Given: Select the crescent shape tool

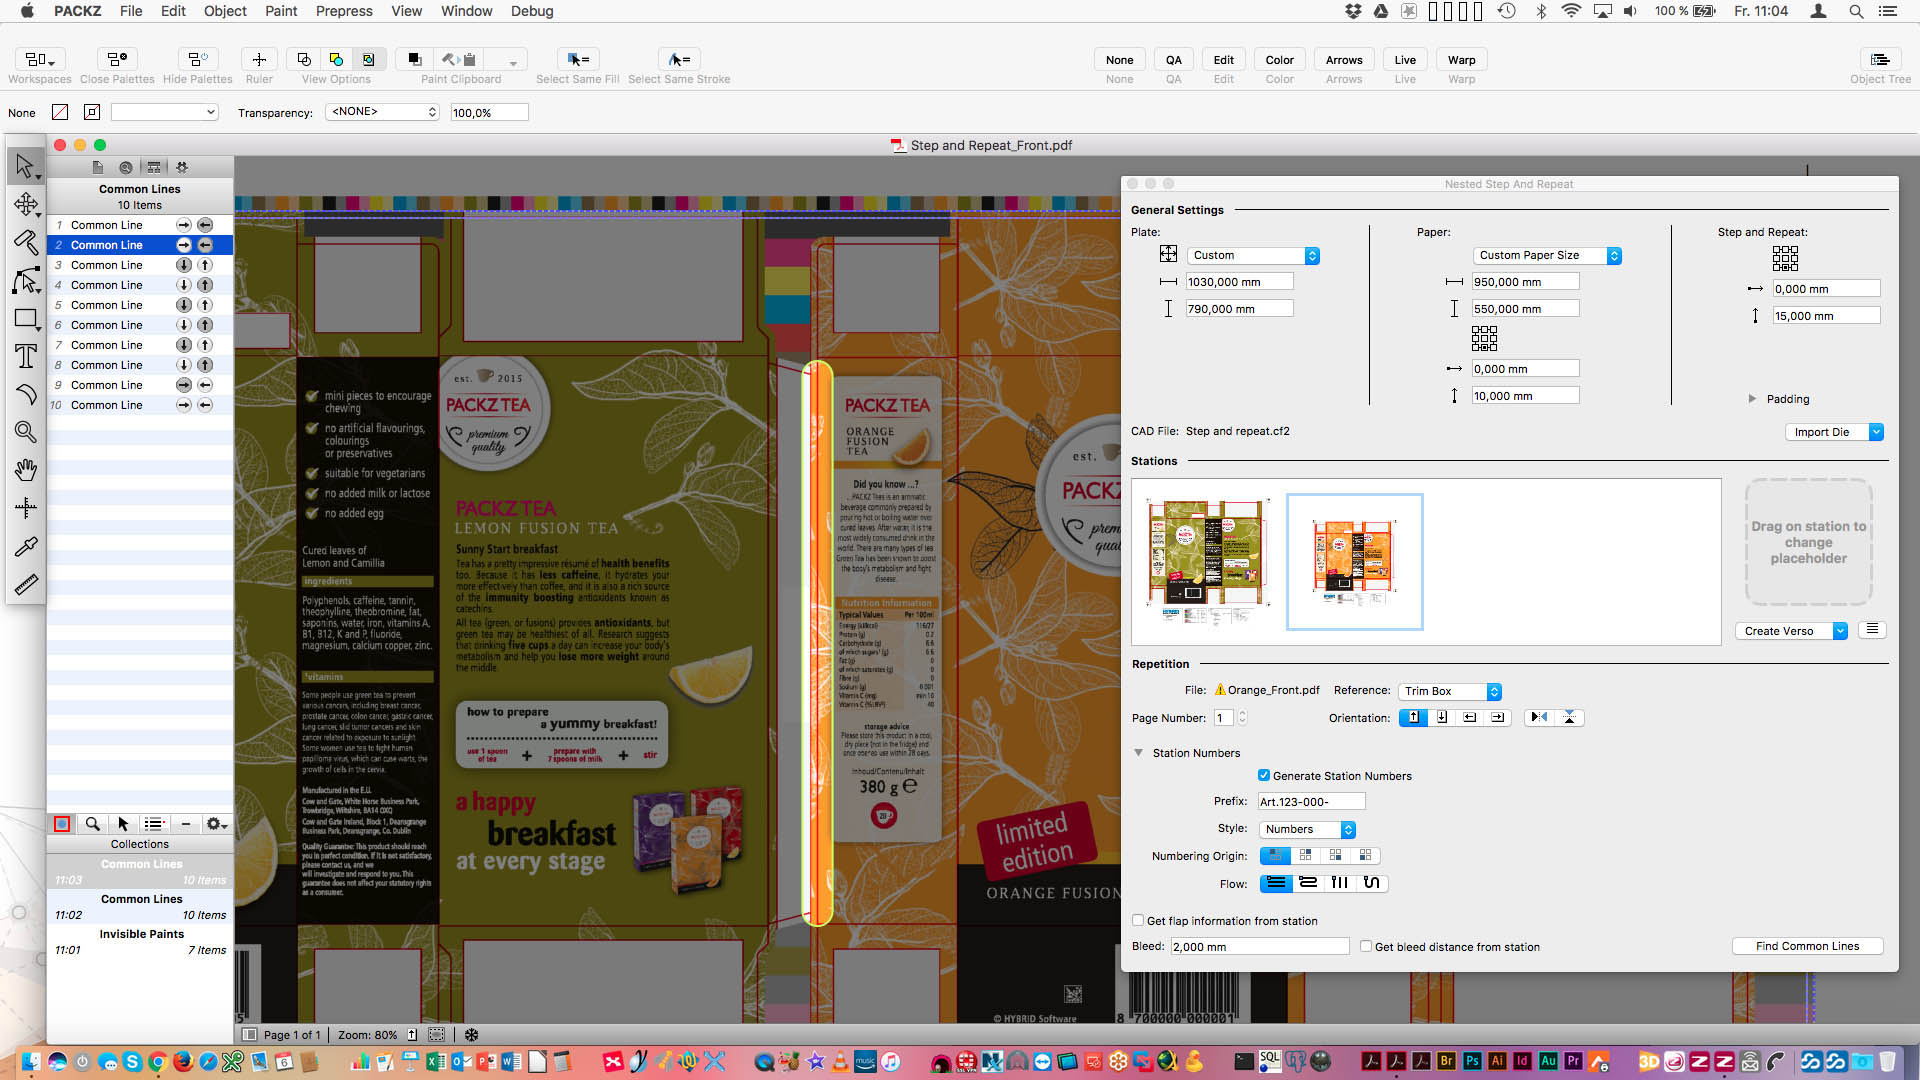Looking at the screenshot, I should [25, 394].
